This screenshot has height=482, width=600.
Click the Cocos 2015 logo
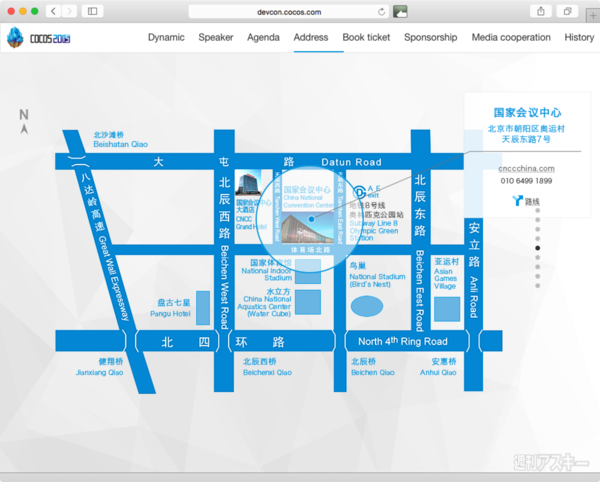[39, 38]
